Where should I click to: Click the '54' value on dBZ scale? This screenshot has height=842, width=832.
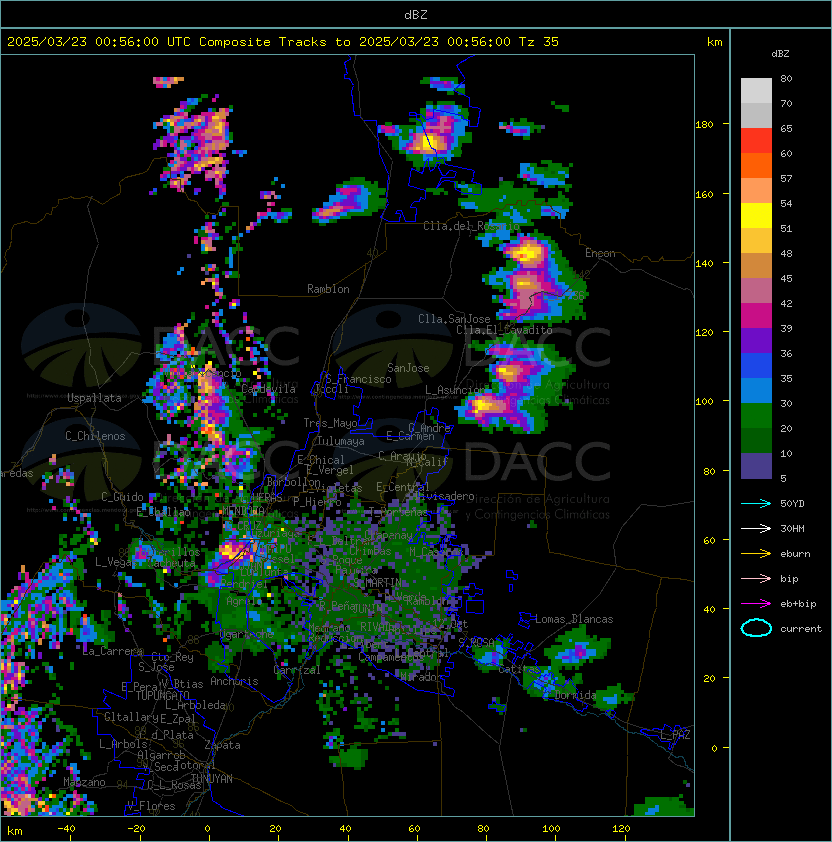pyautogui.click(x=786, y=204)
